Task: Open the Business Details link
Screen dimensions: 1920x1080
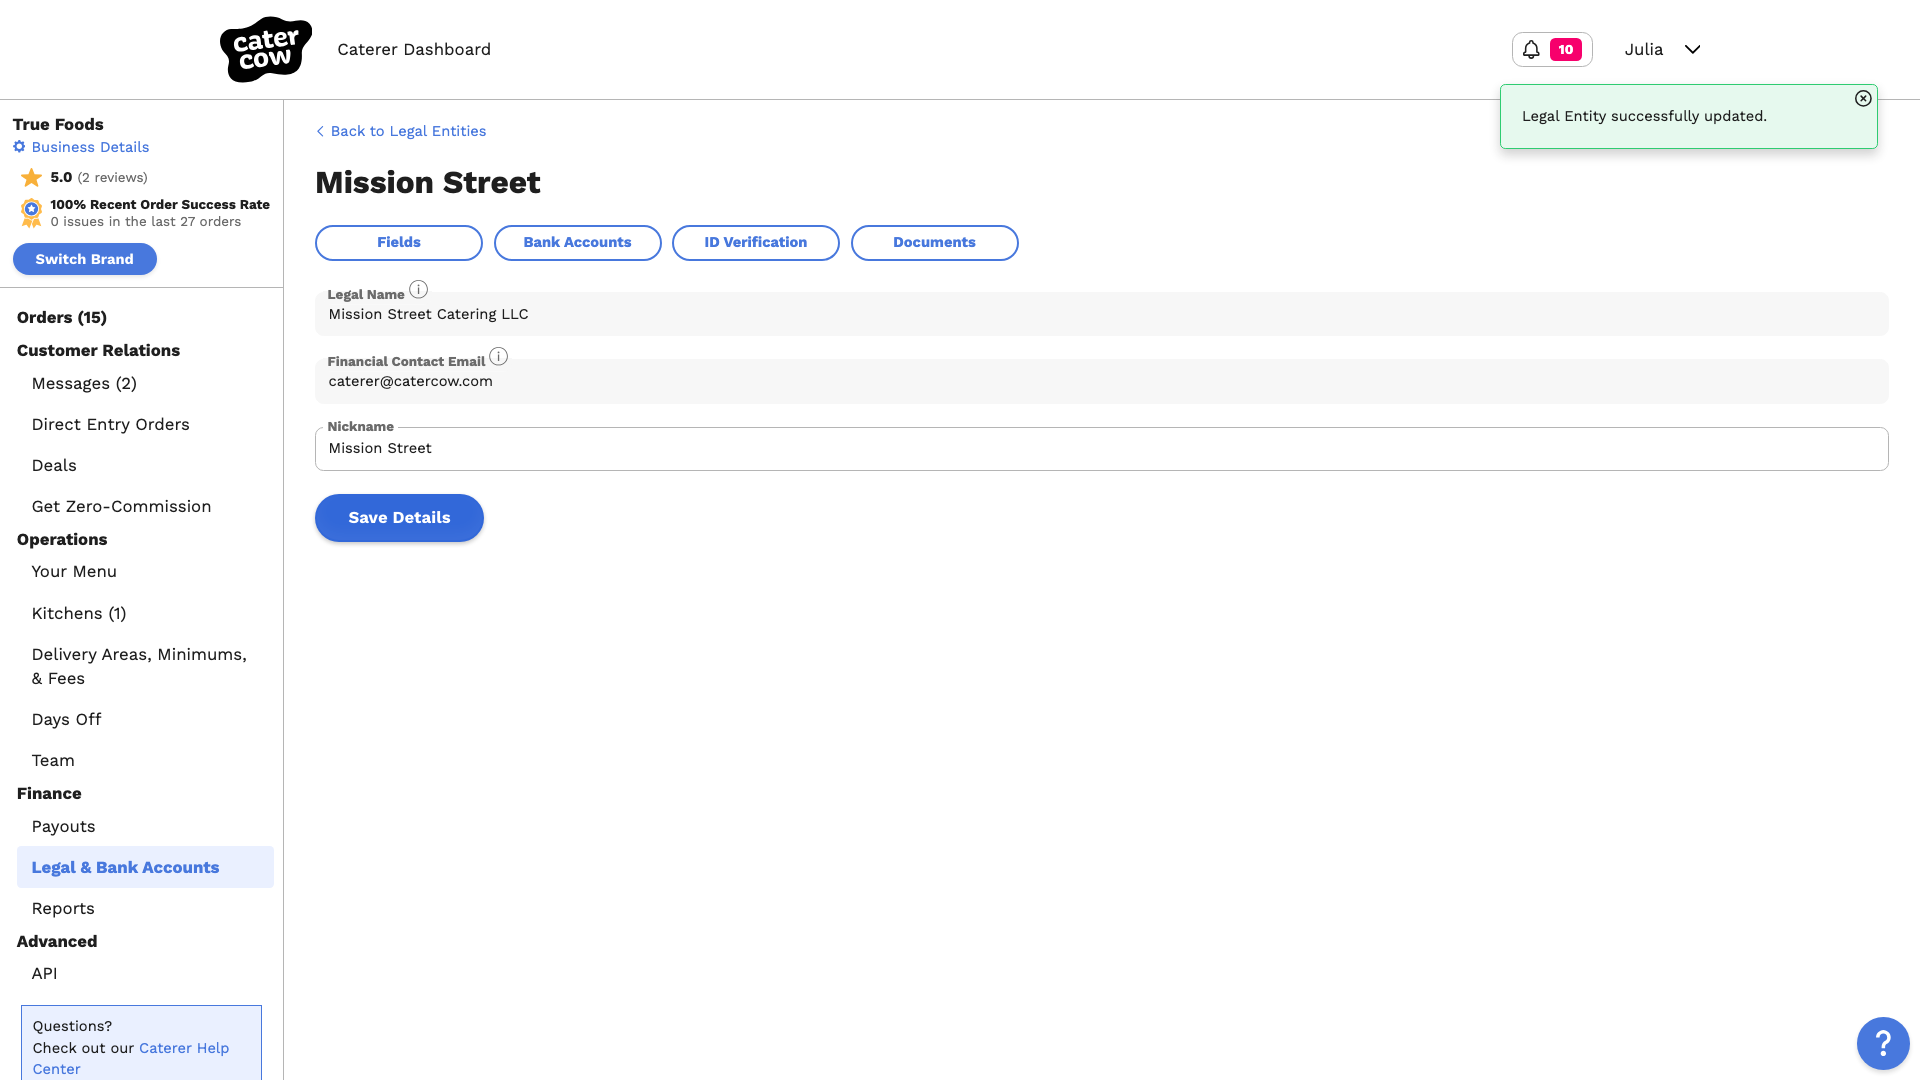Action: point(81,147)
